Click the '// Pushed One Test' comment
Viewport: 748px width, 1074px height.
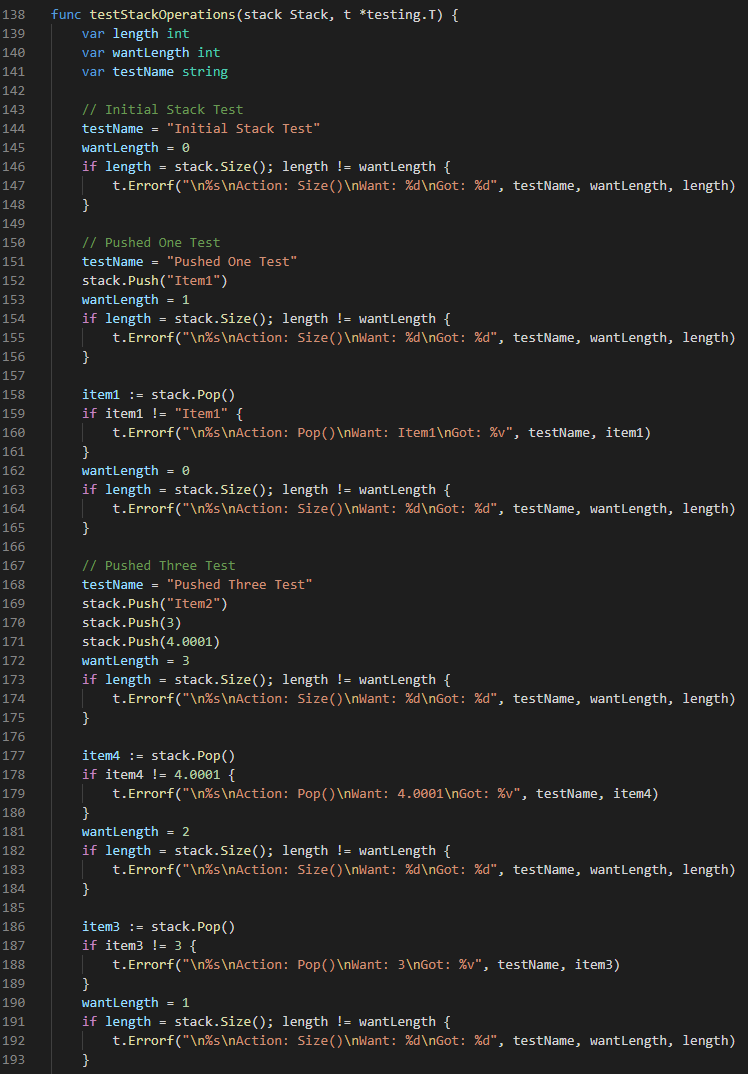pyautogui.click(x=151, y=242)
